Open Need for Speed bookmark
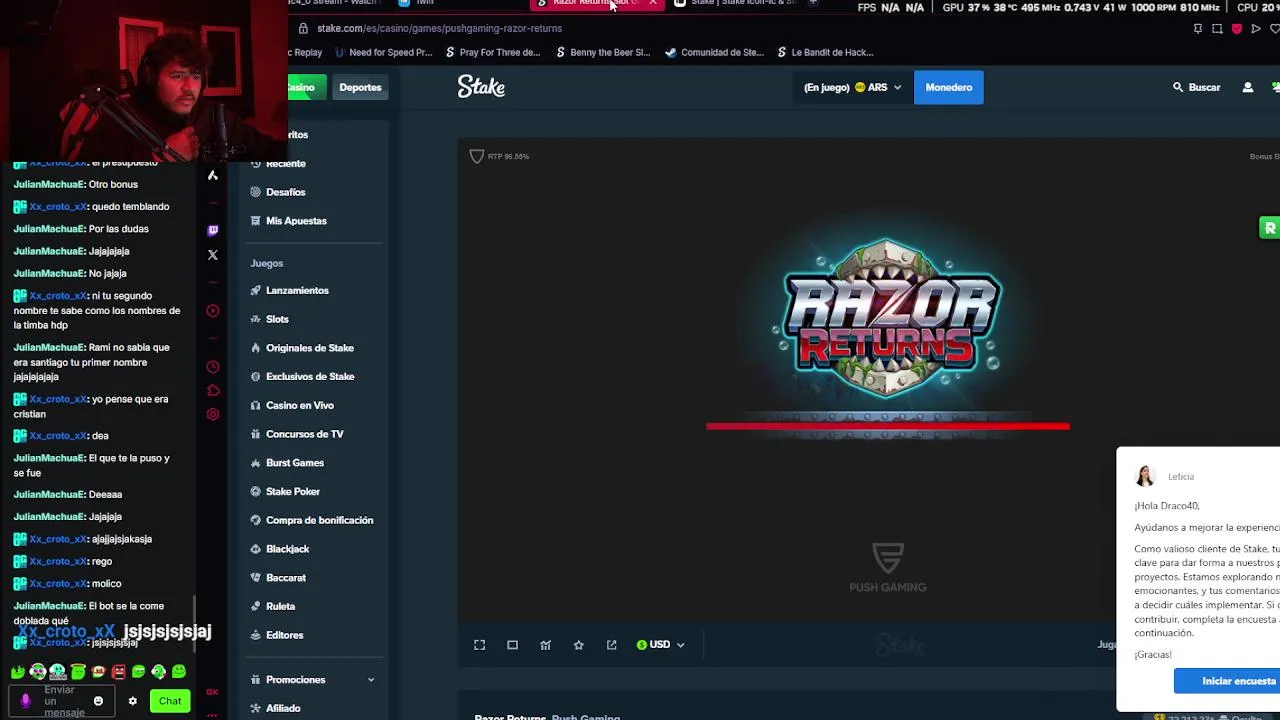1280x720 pixels. click(x=383, y=52)
